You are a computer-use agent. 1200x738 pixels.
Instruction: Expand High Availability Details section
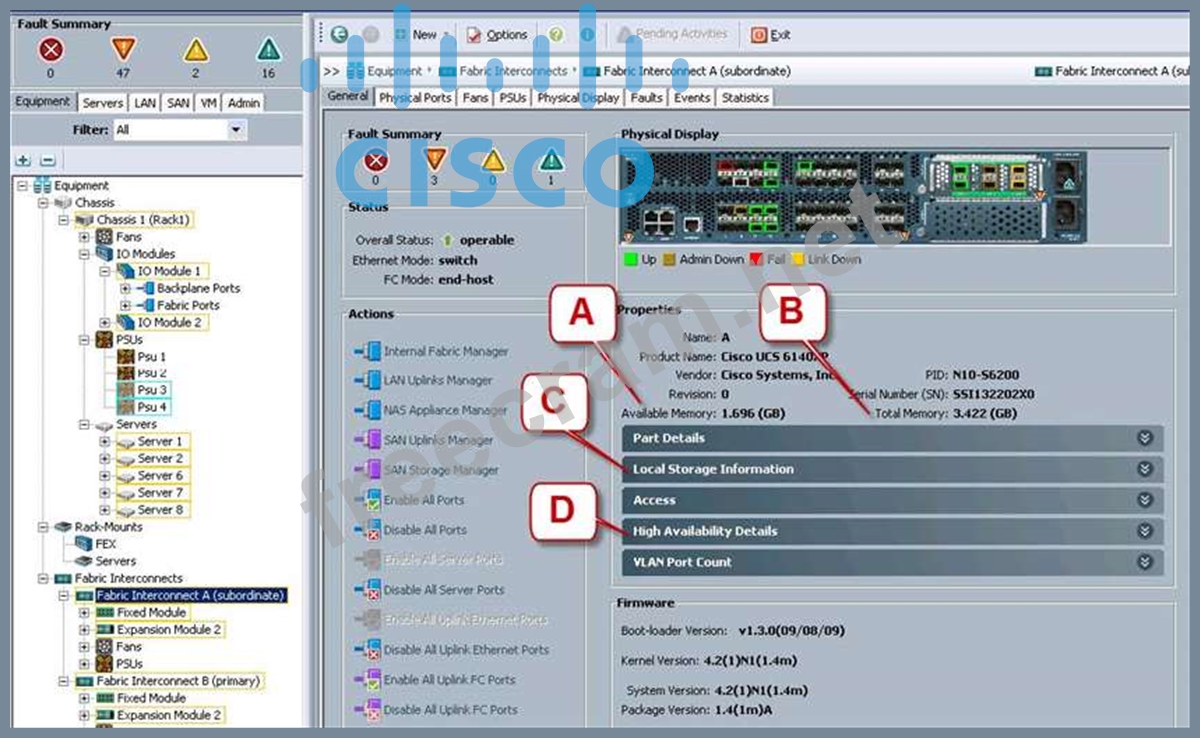1145,531
